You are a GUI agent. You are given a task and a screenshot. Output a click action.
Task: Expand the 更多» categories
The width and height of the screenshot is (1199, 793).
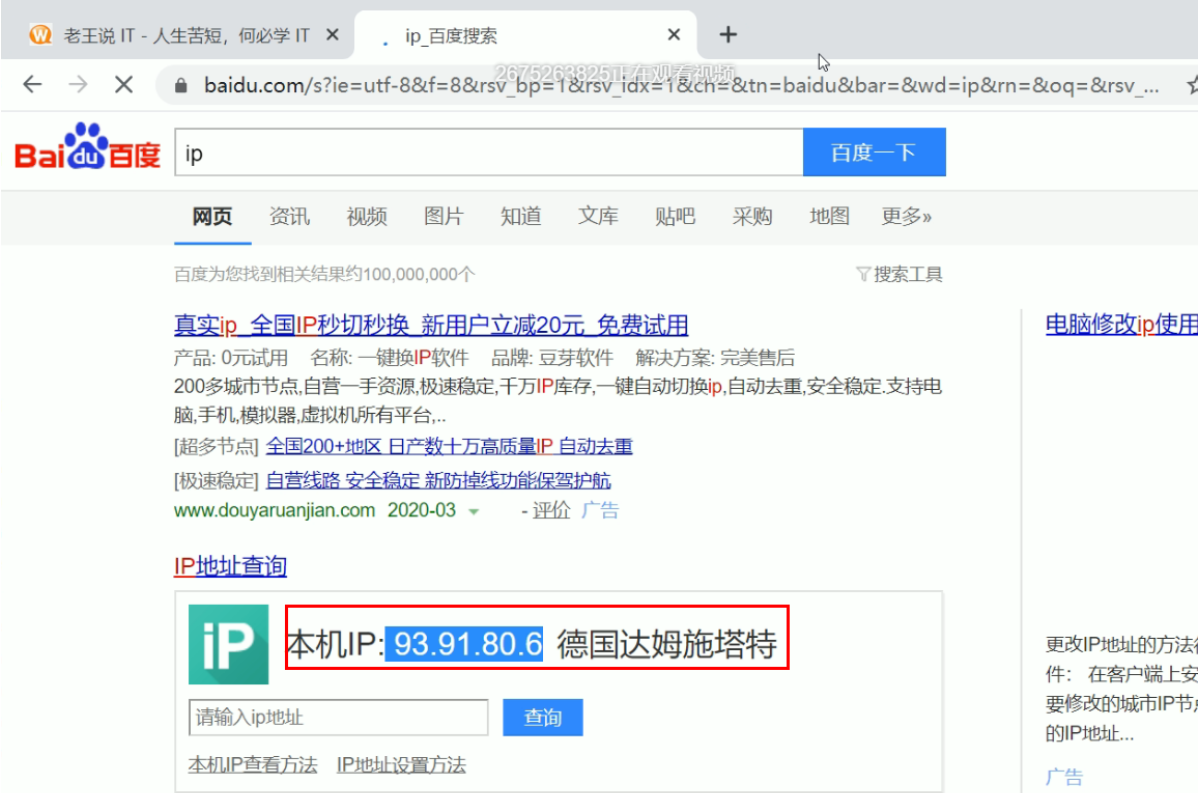coord(907,216)
